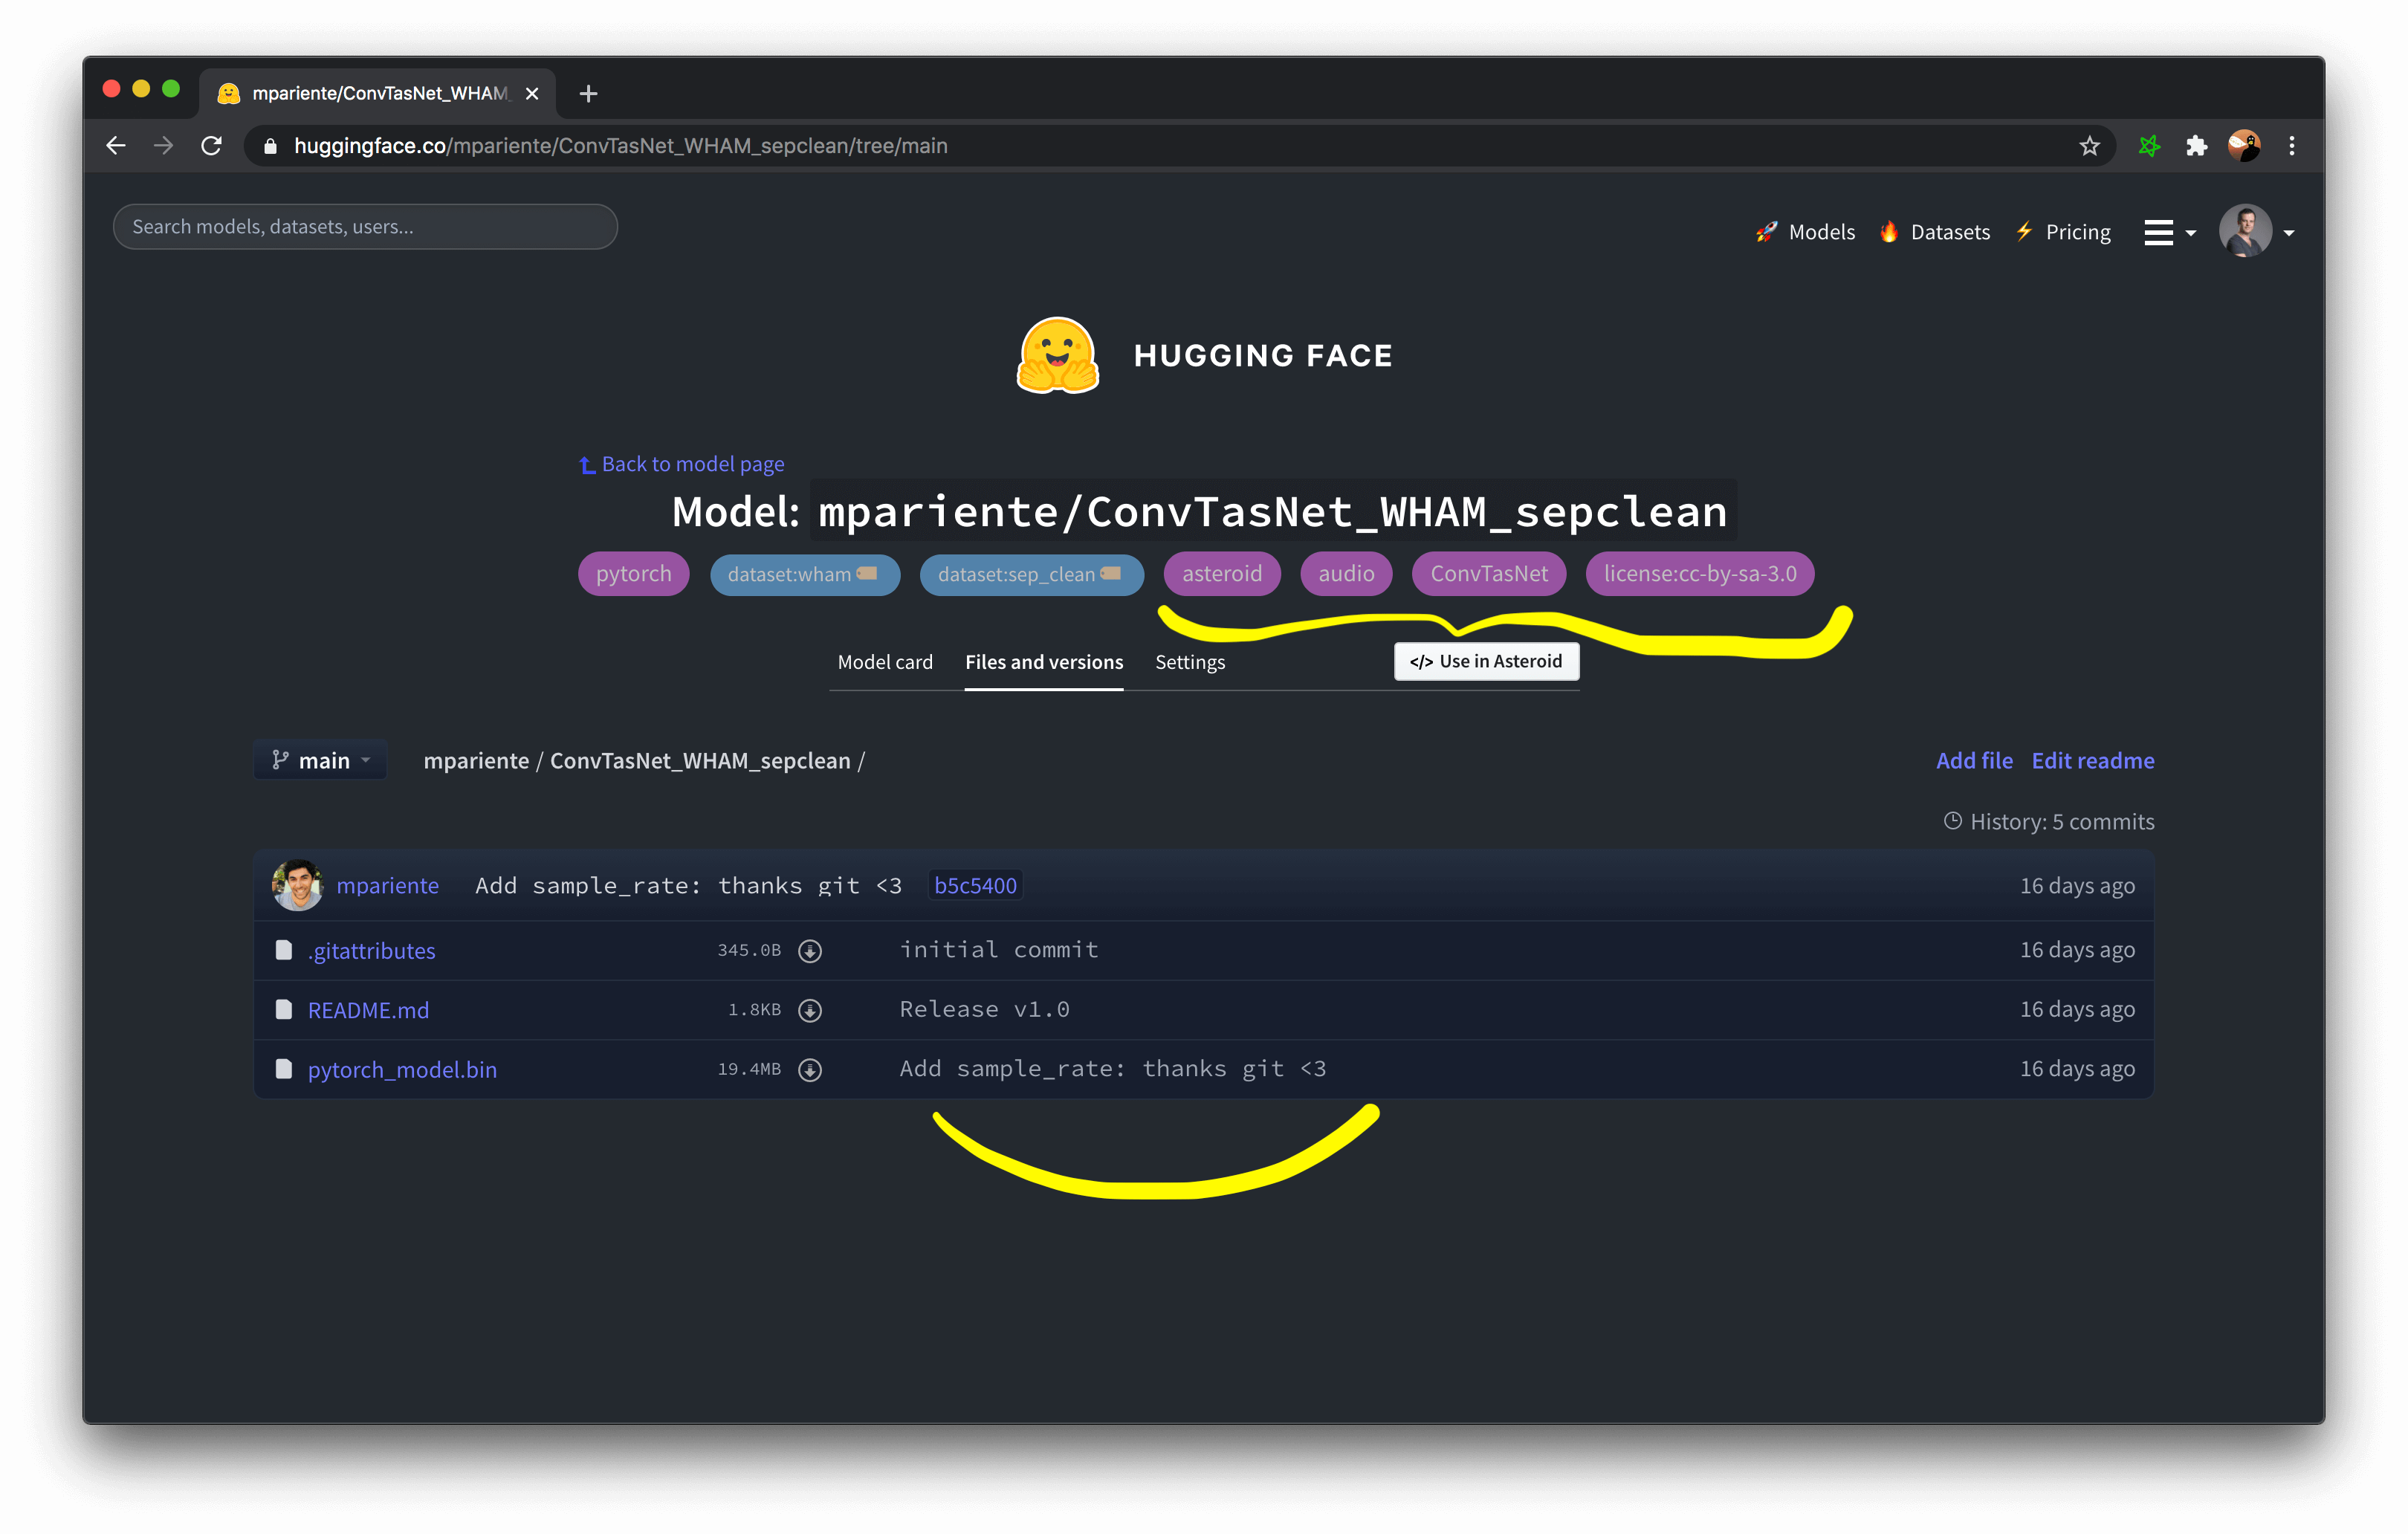Focus the search models input field
Image resolution: width=2408 pixels, height=1534 pixels.
[x=365, y=227]
